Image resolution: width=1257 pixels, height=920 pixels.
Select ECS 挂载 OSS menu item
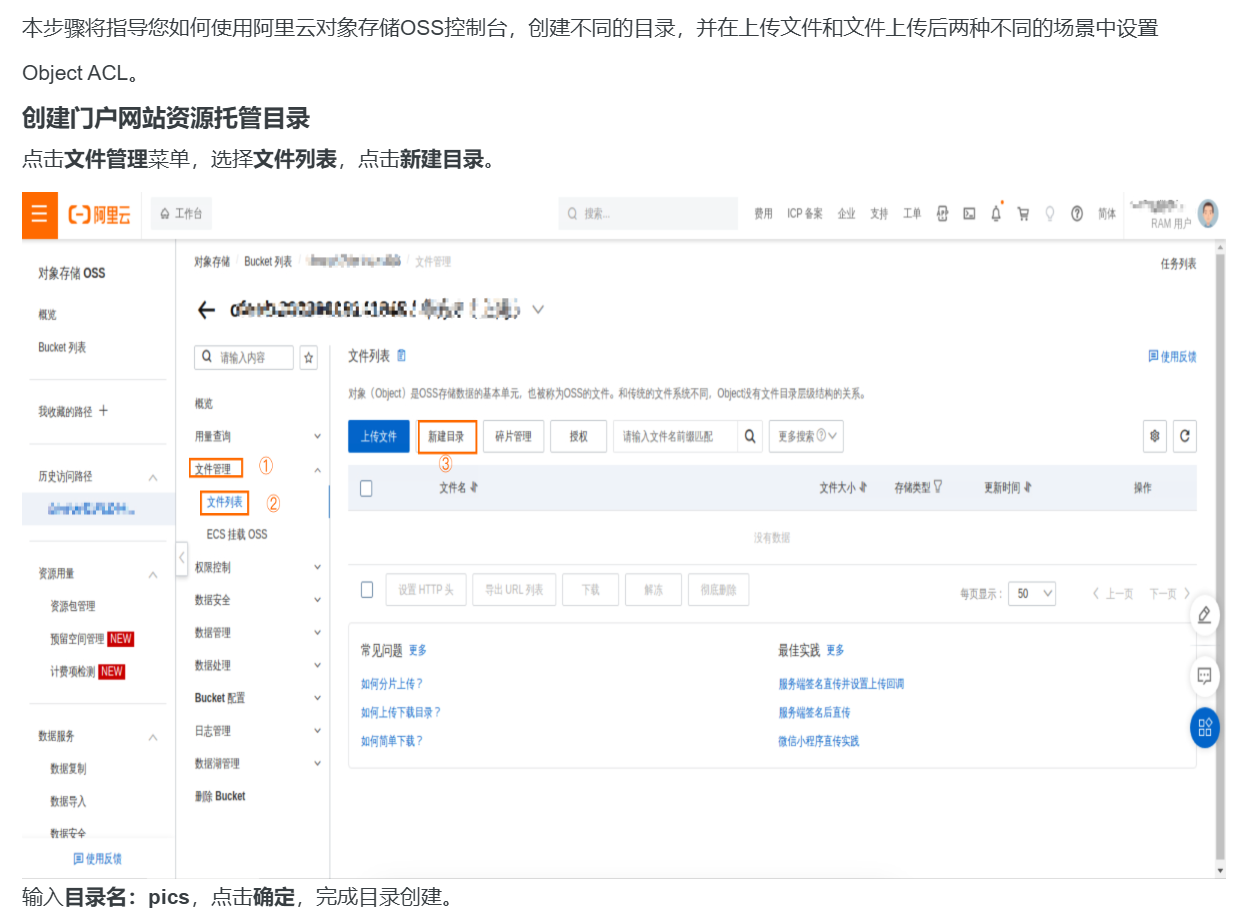[237, 535]
